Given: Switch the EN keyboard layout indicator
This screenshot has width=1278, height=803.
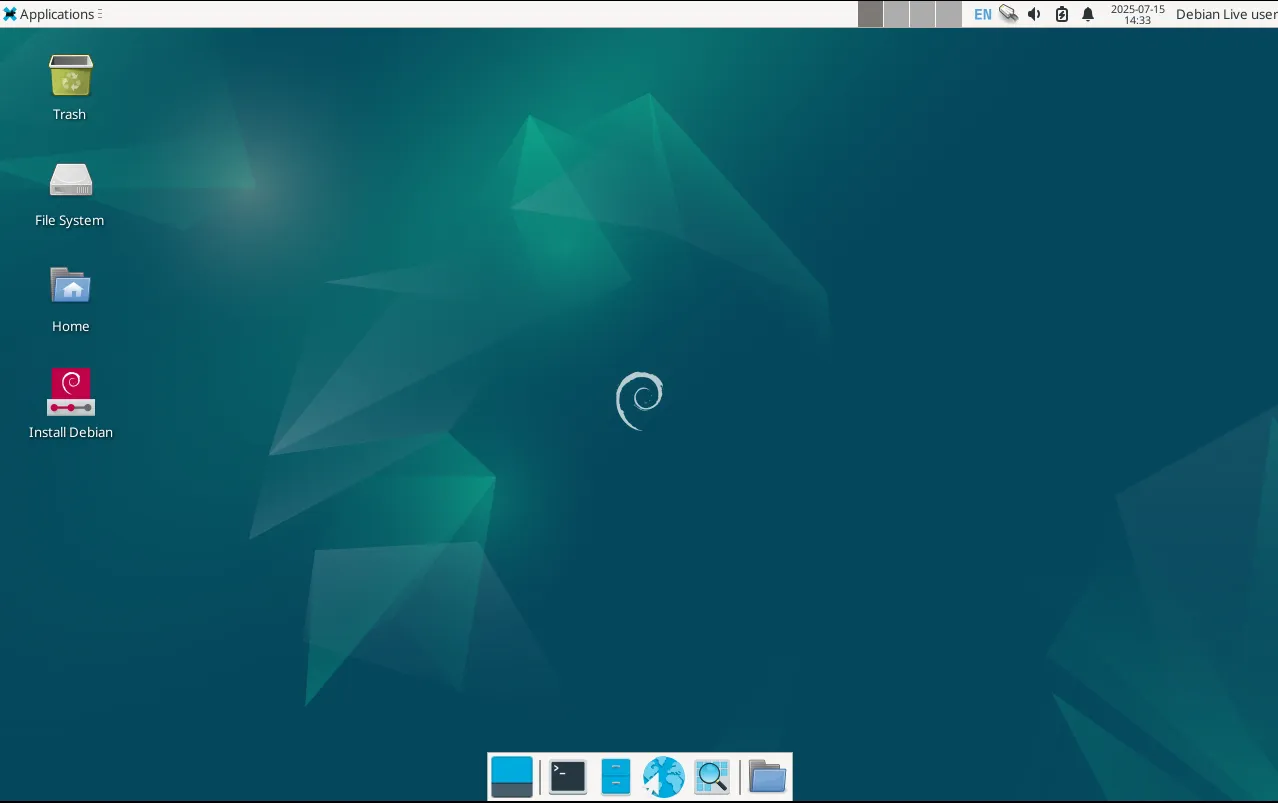Looking at the screenshot, I should [x=982, y=14].
